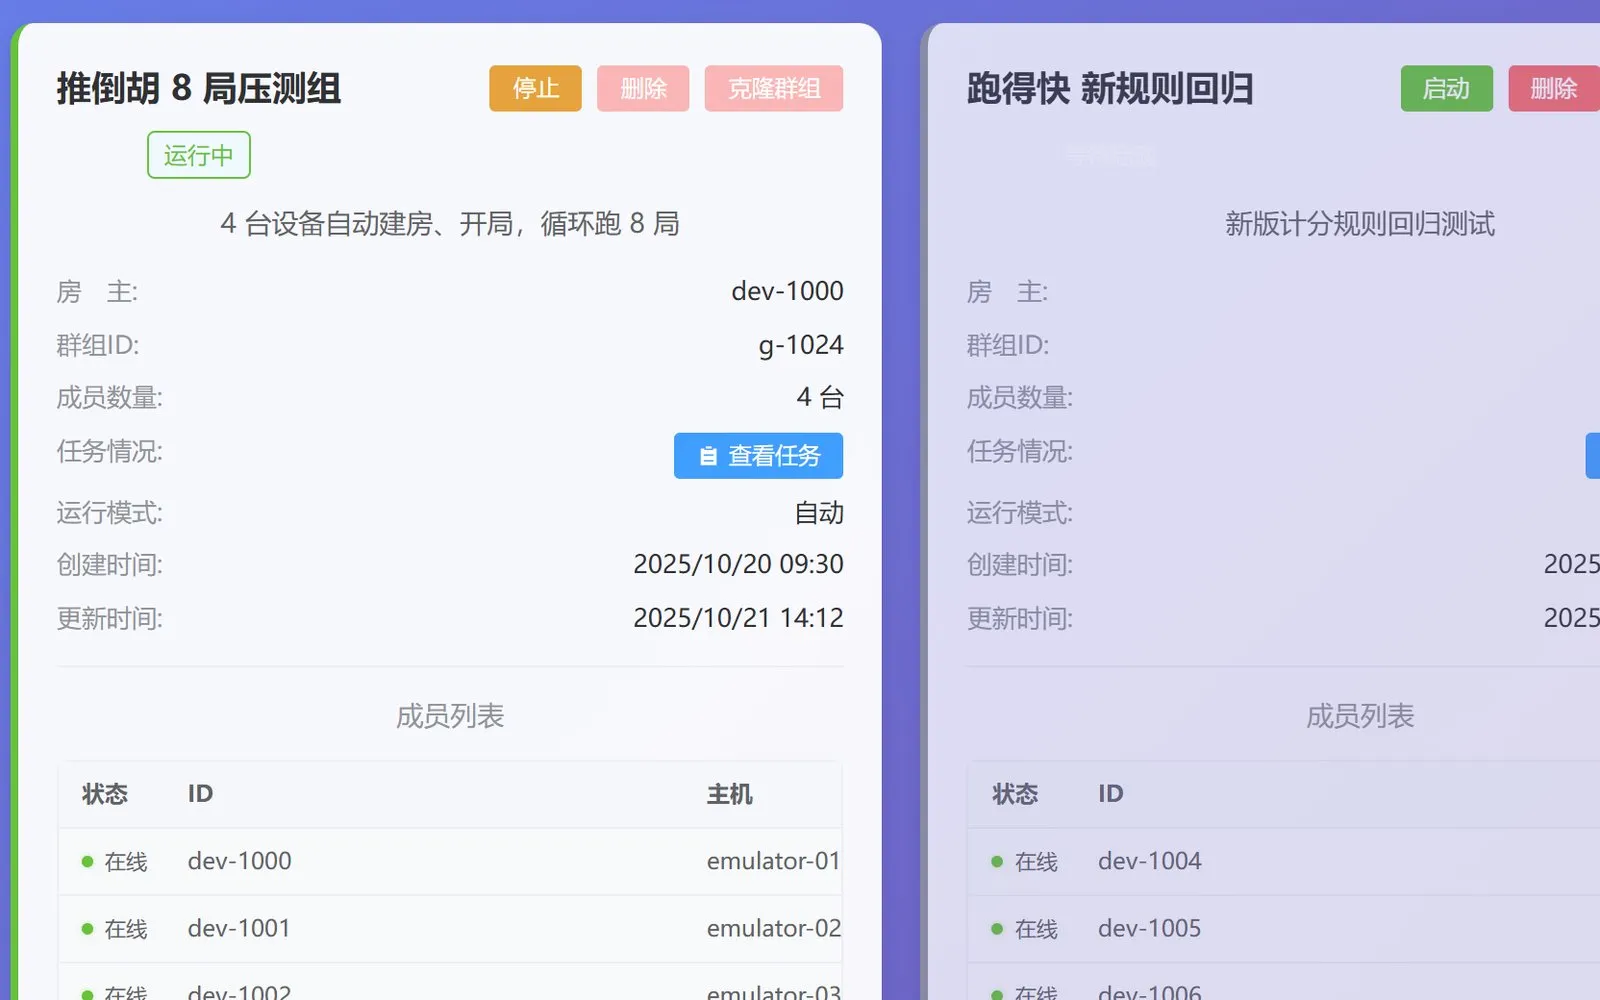Select the card title 推倒胡 8 局压测组

click(199, 88)
